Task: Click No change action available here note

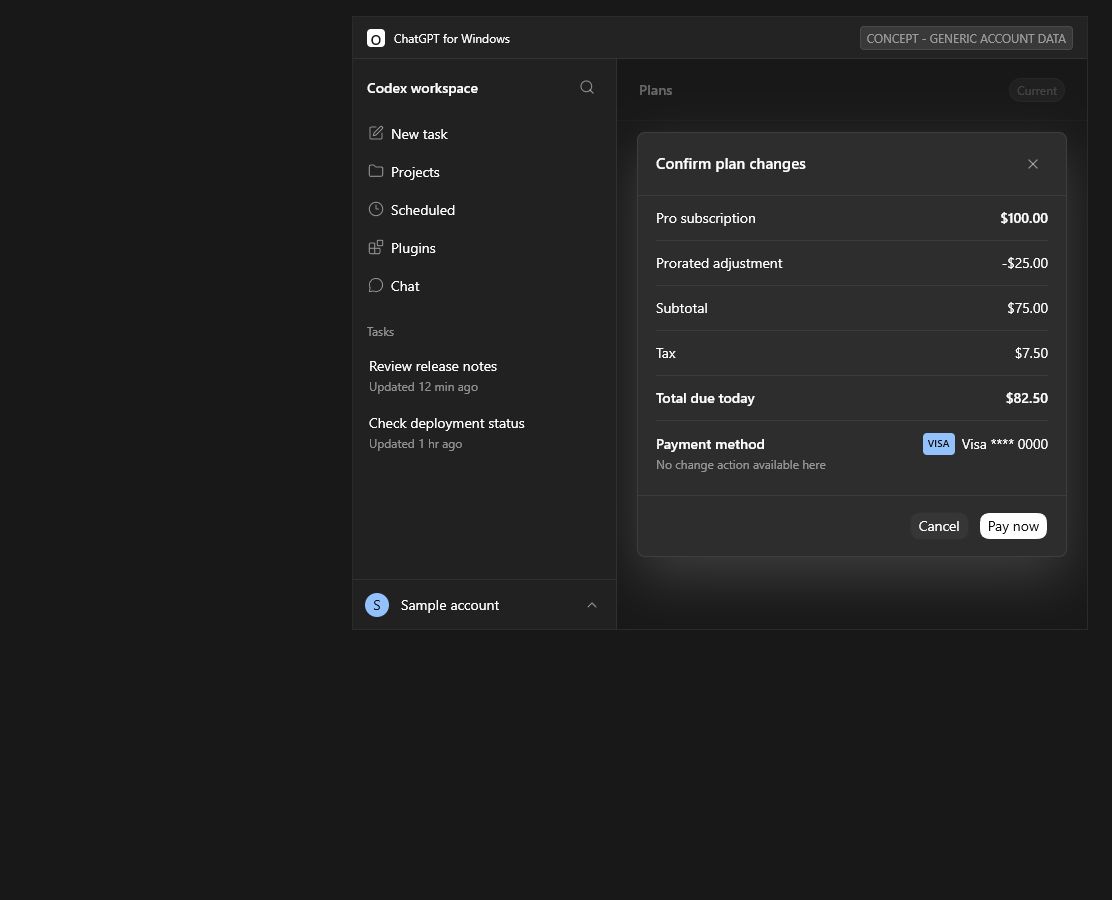Action: pyautogui.click(x=740, y=465)
